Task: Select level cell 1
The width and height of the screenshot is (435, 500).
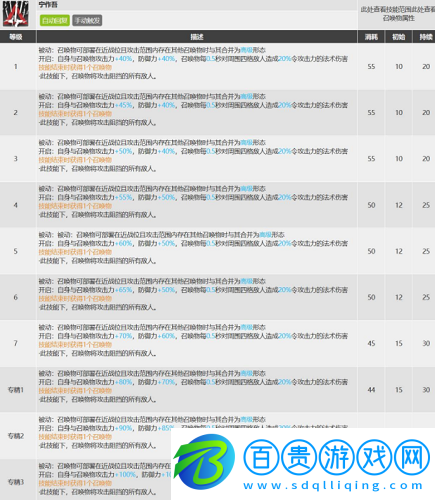Action: pos(16,67)
